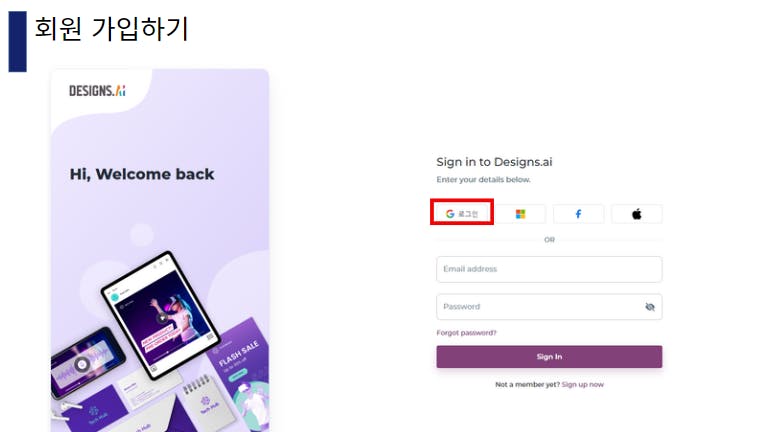Click the "Enter your details below" text

483,180
